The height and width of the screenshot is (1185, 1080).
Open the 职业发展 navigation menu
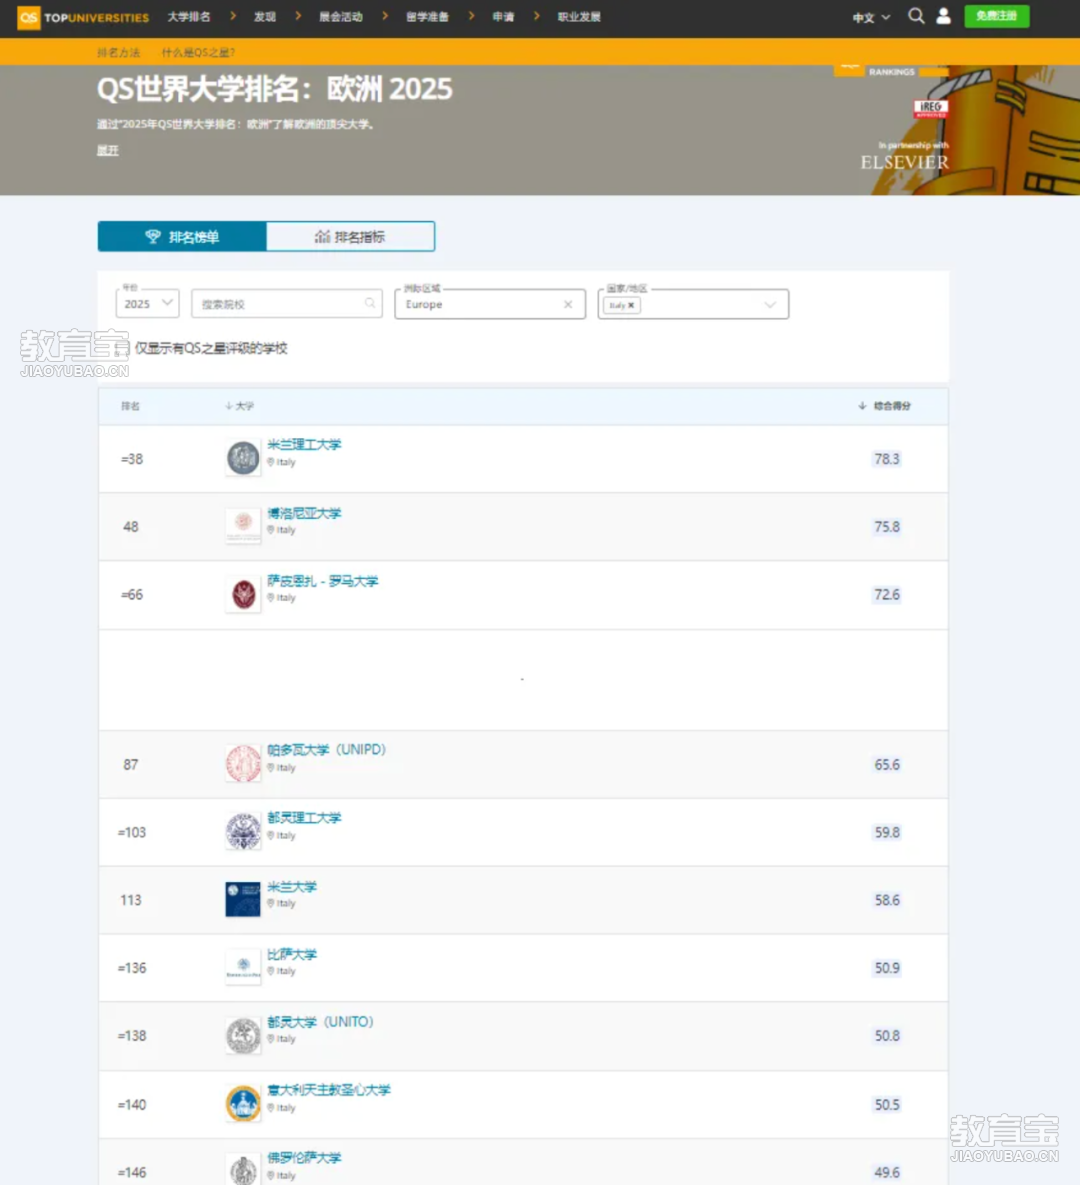click(579, 17)
